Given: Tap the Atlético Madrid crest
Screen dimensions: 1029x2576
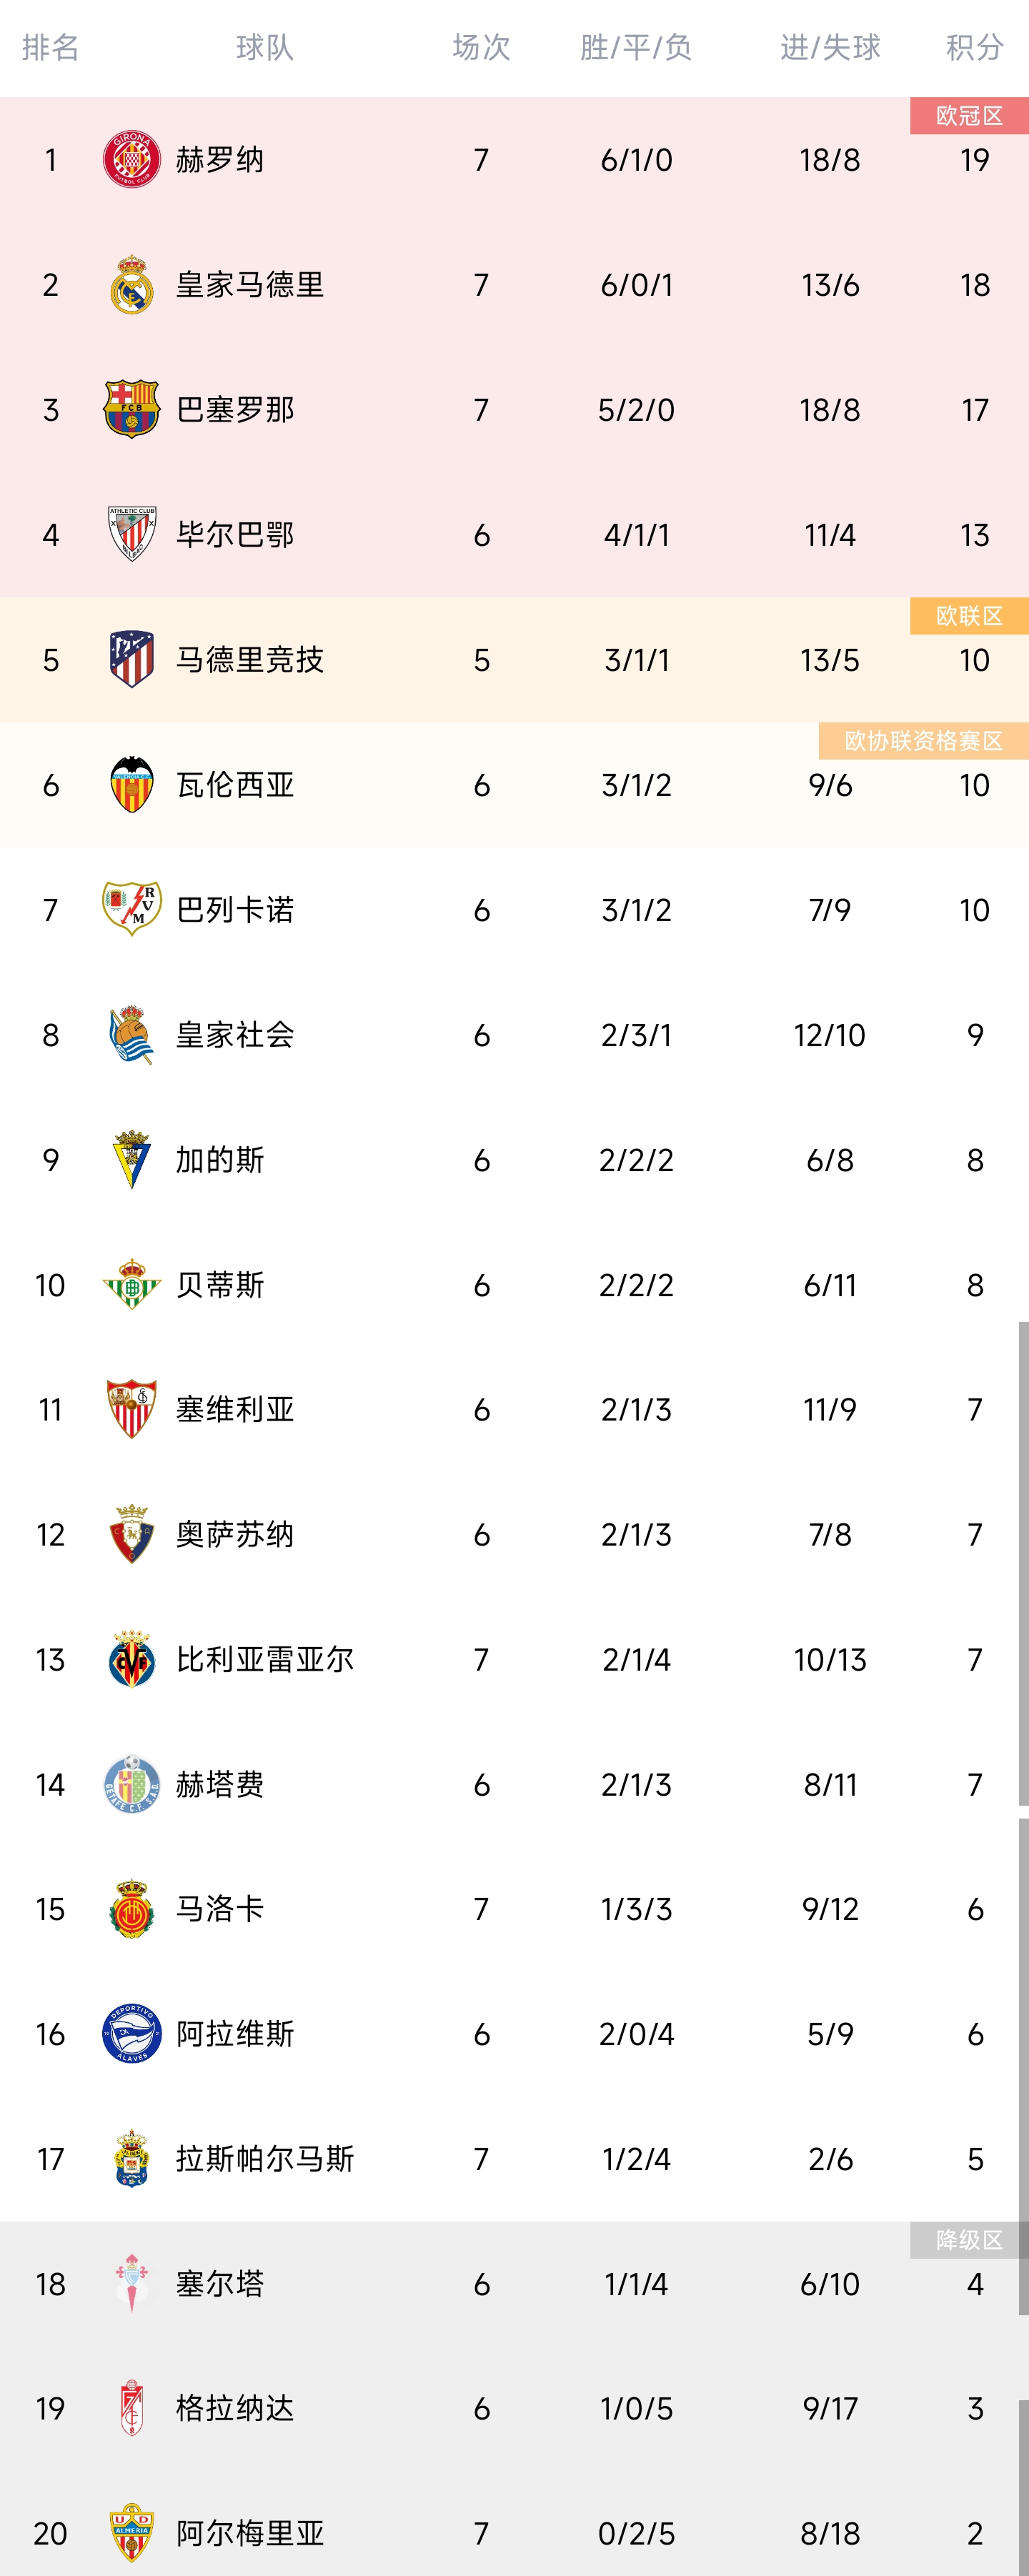Looking at the screenshot, I should 131,659.
